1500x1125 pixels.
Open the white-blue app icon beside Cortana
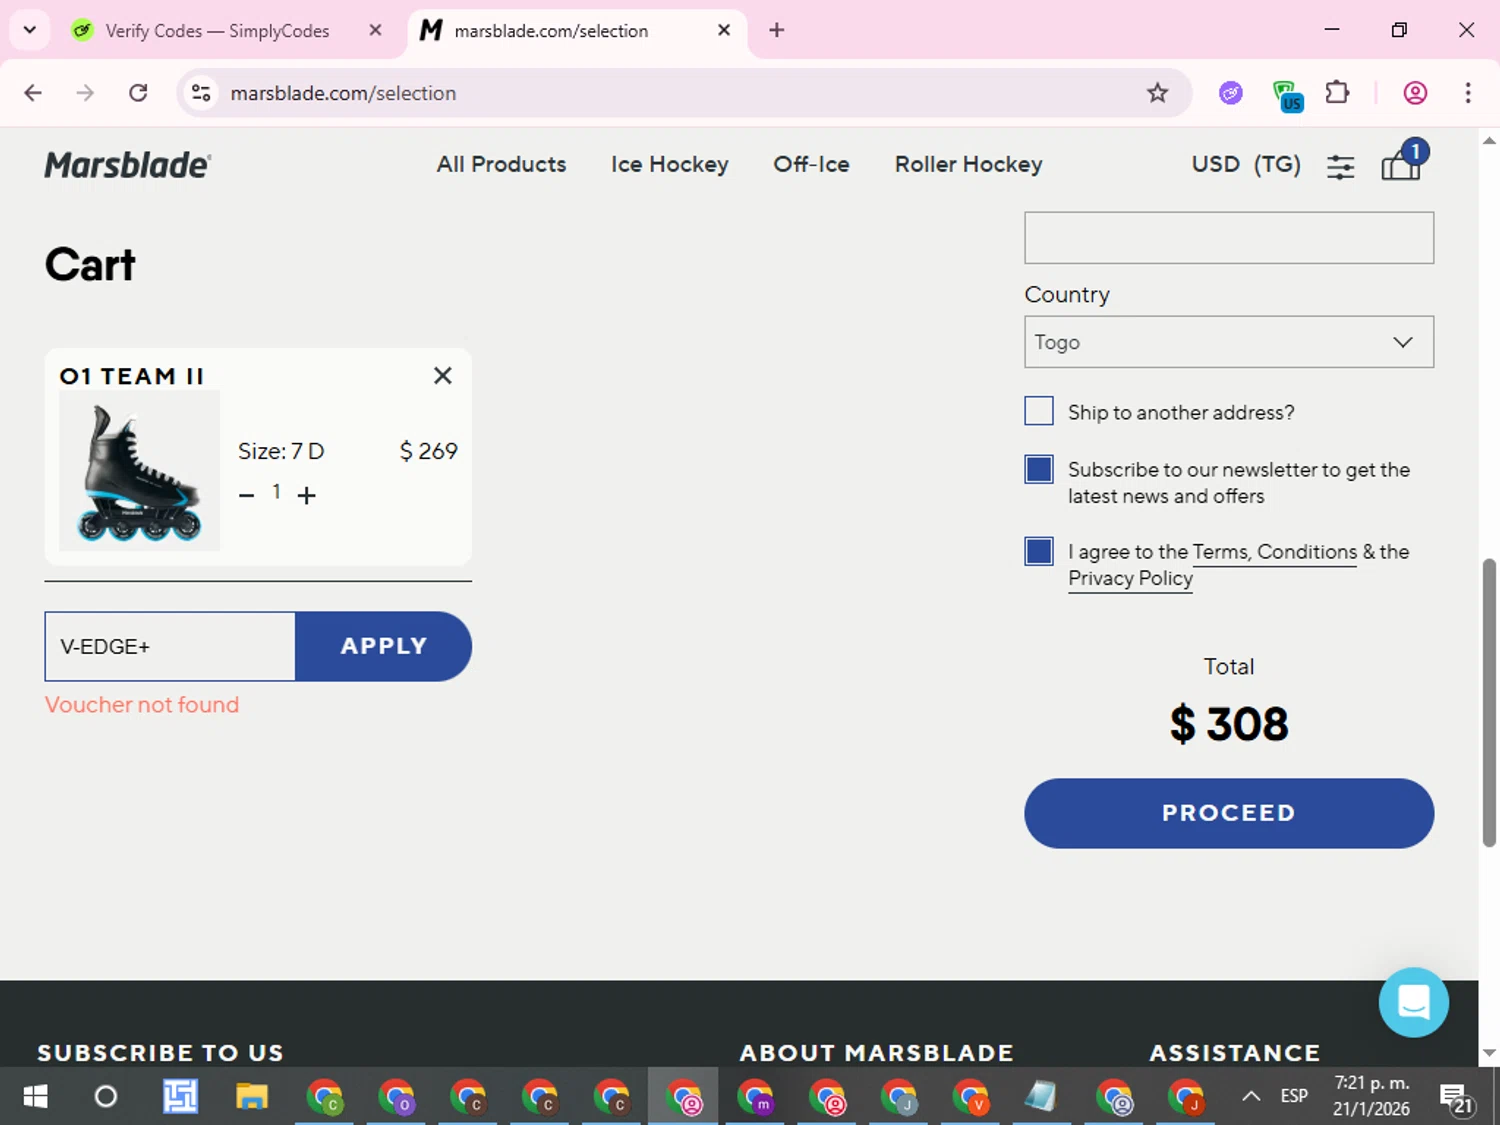click(x=180, y=1097)
